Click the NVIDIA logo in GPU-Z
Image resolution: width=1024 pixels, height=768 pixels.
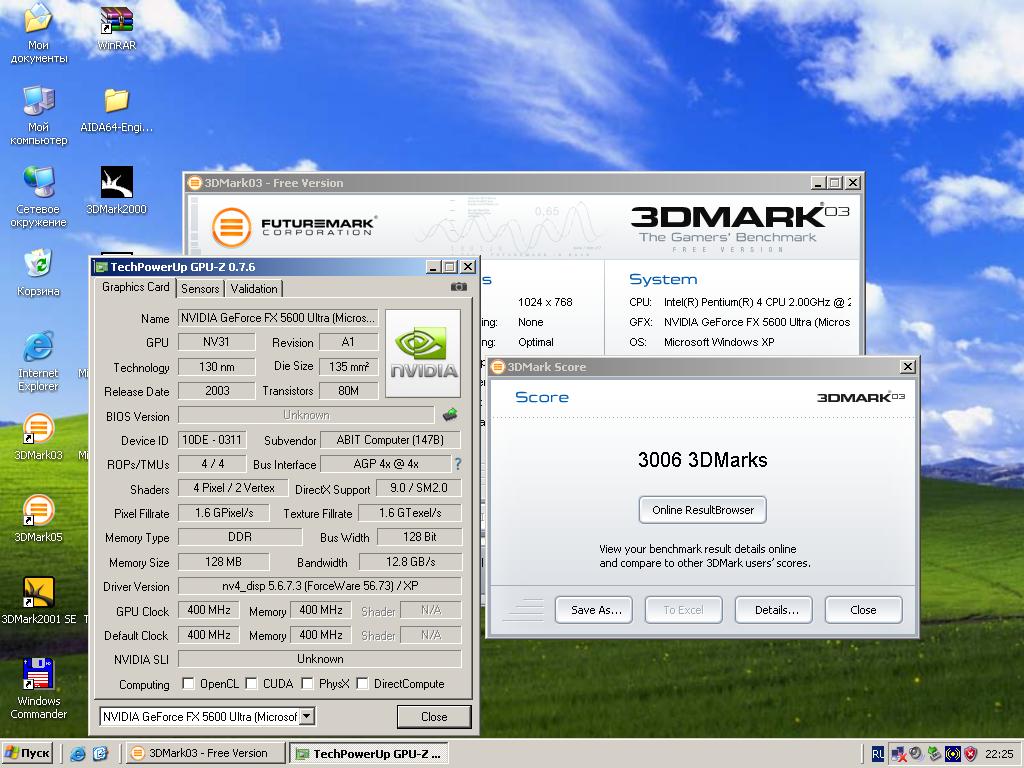coord(423,353)
